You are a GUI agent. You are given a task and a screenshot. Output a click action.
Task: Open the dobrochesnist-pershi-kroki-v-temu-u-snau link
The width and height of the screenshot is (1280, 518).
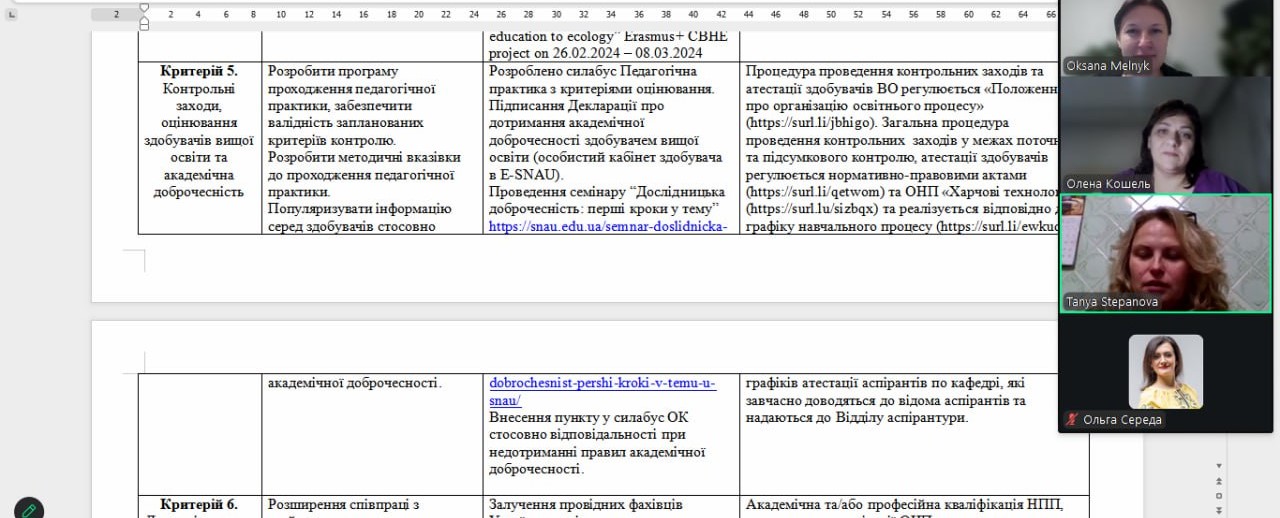pyautogui.click(x=602, y=383)
